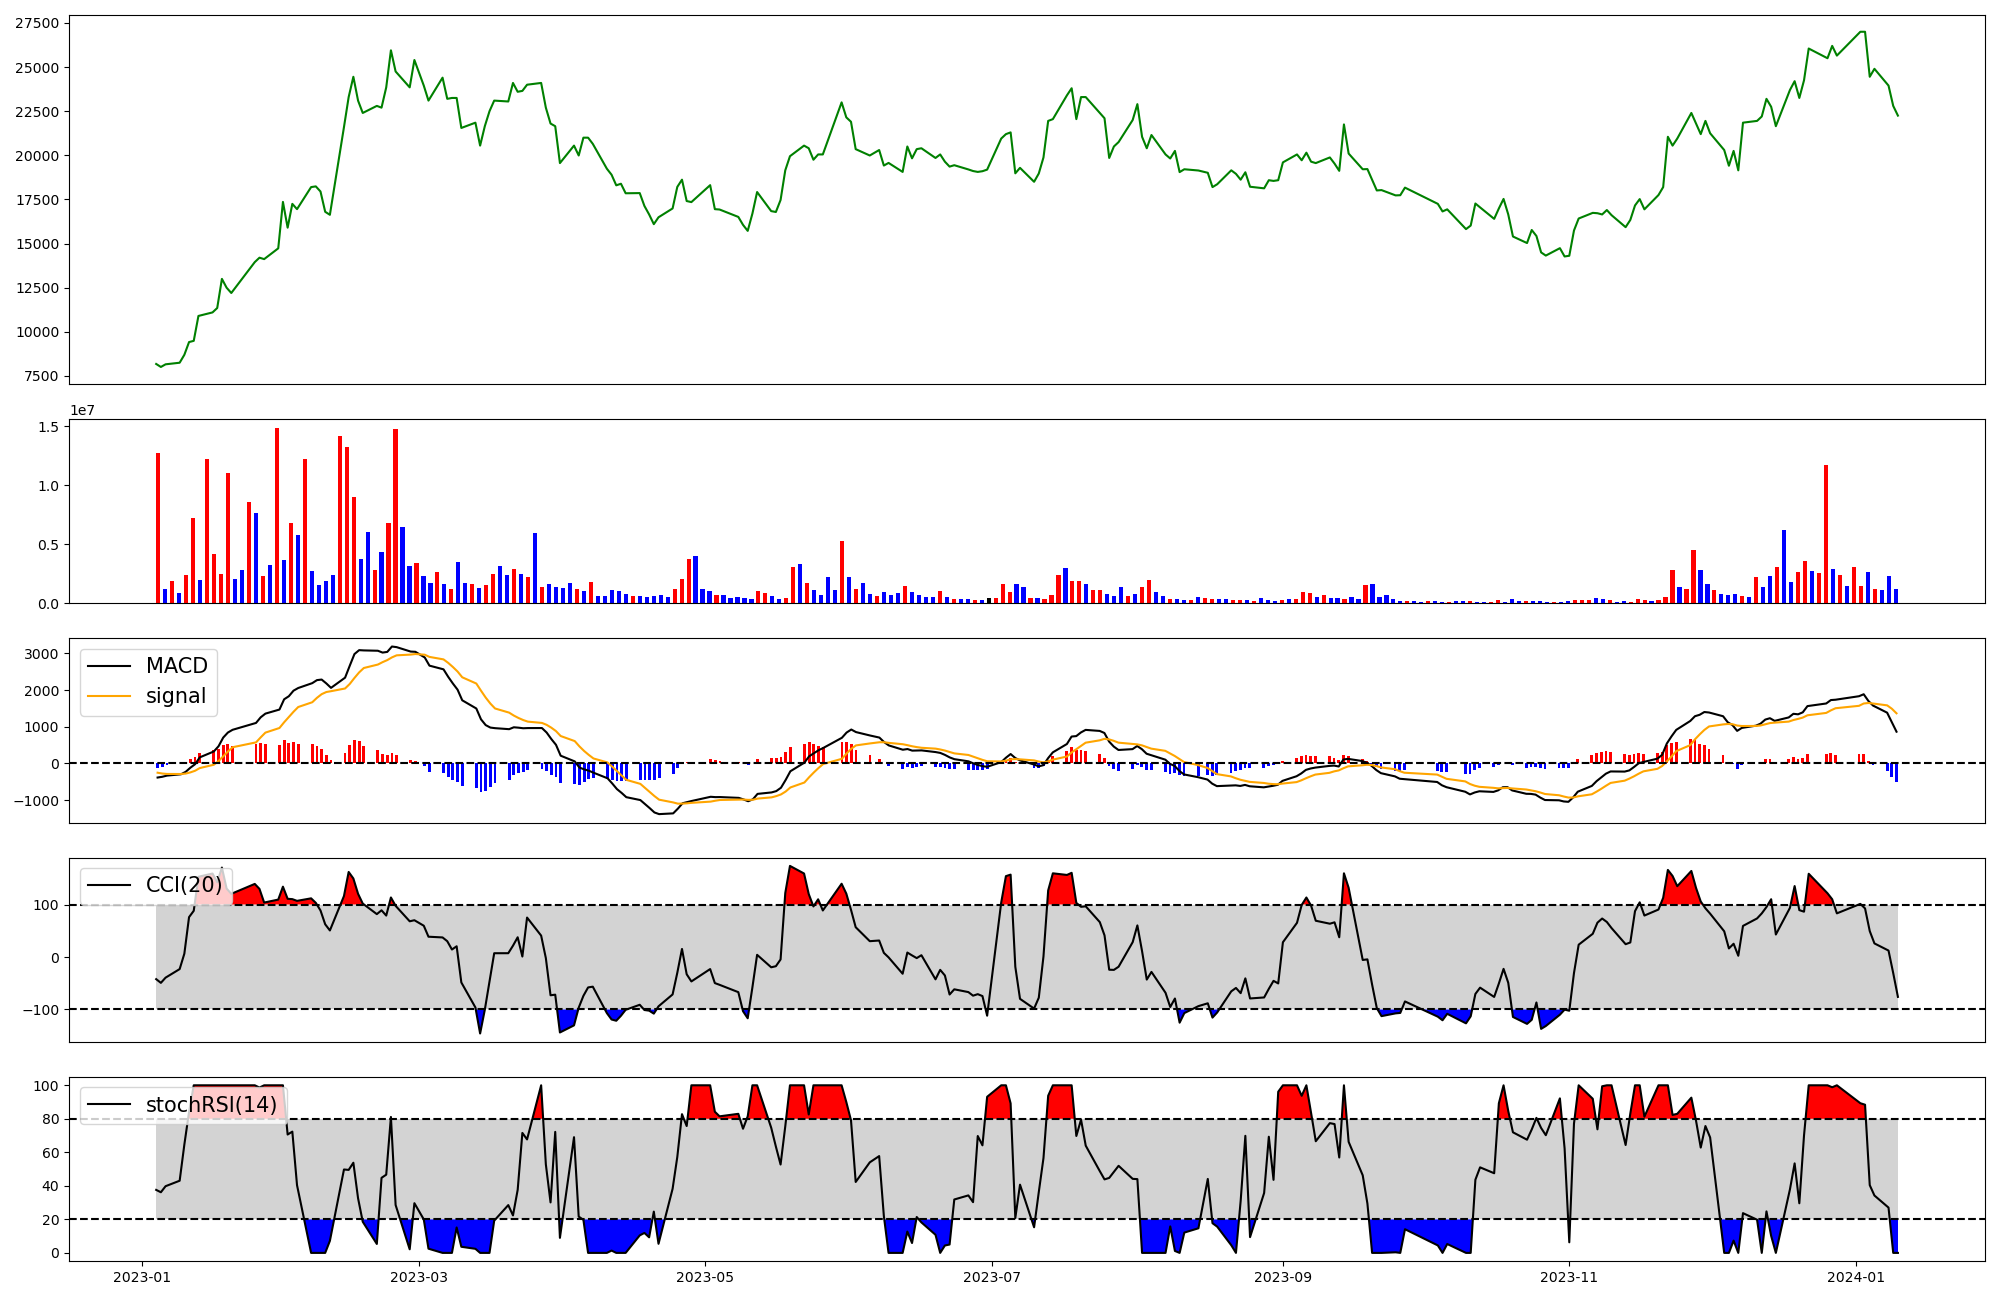The width and height of the screenshot is (2000, 1300).
Task: Click the 2023-07 x-axis date label
Action: (x=992, y=1277)
